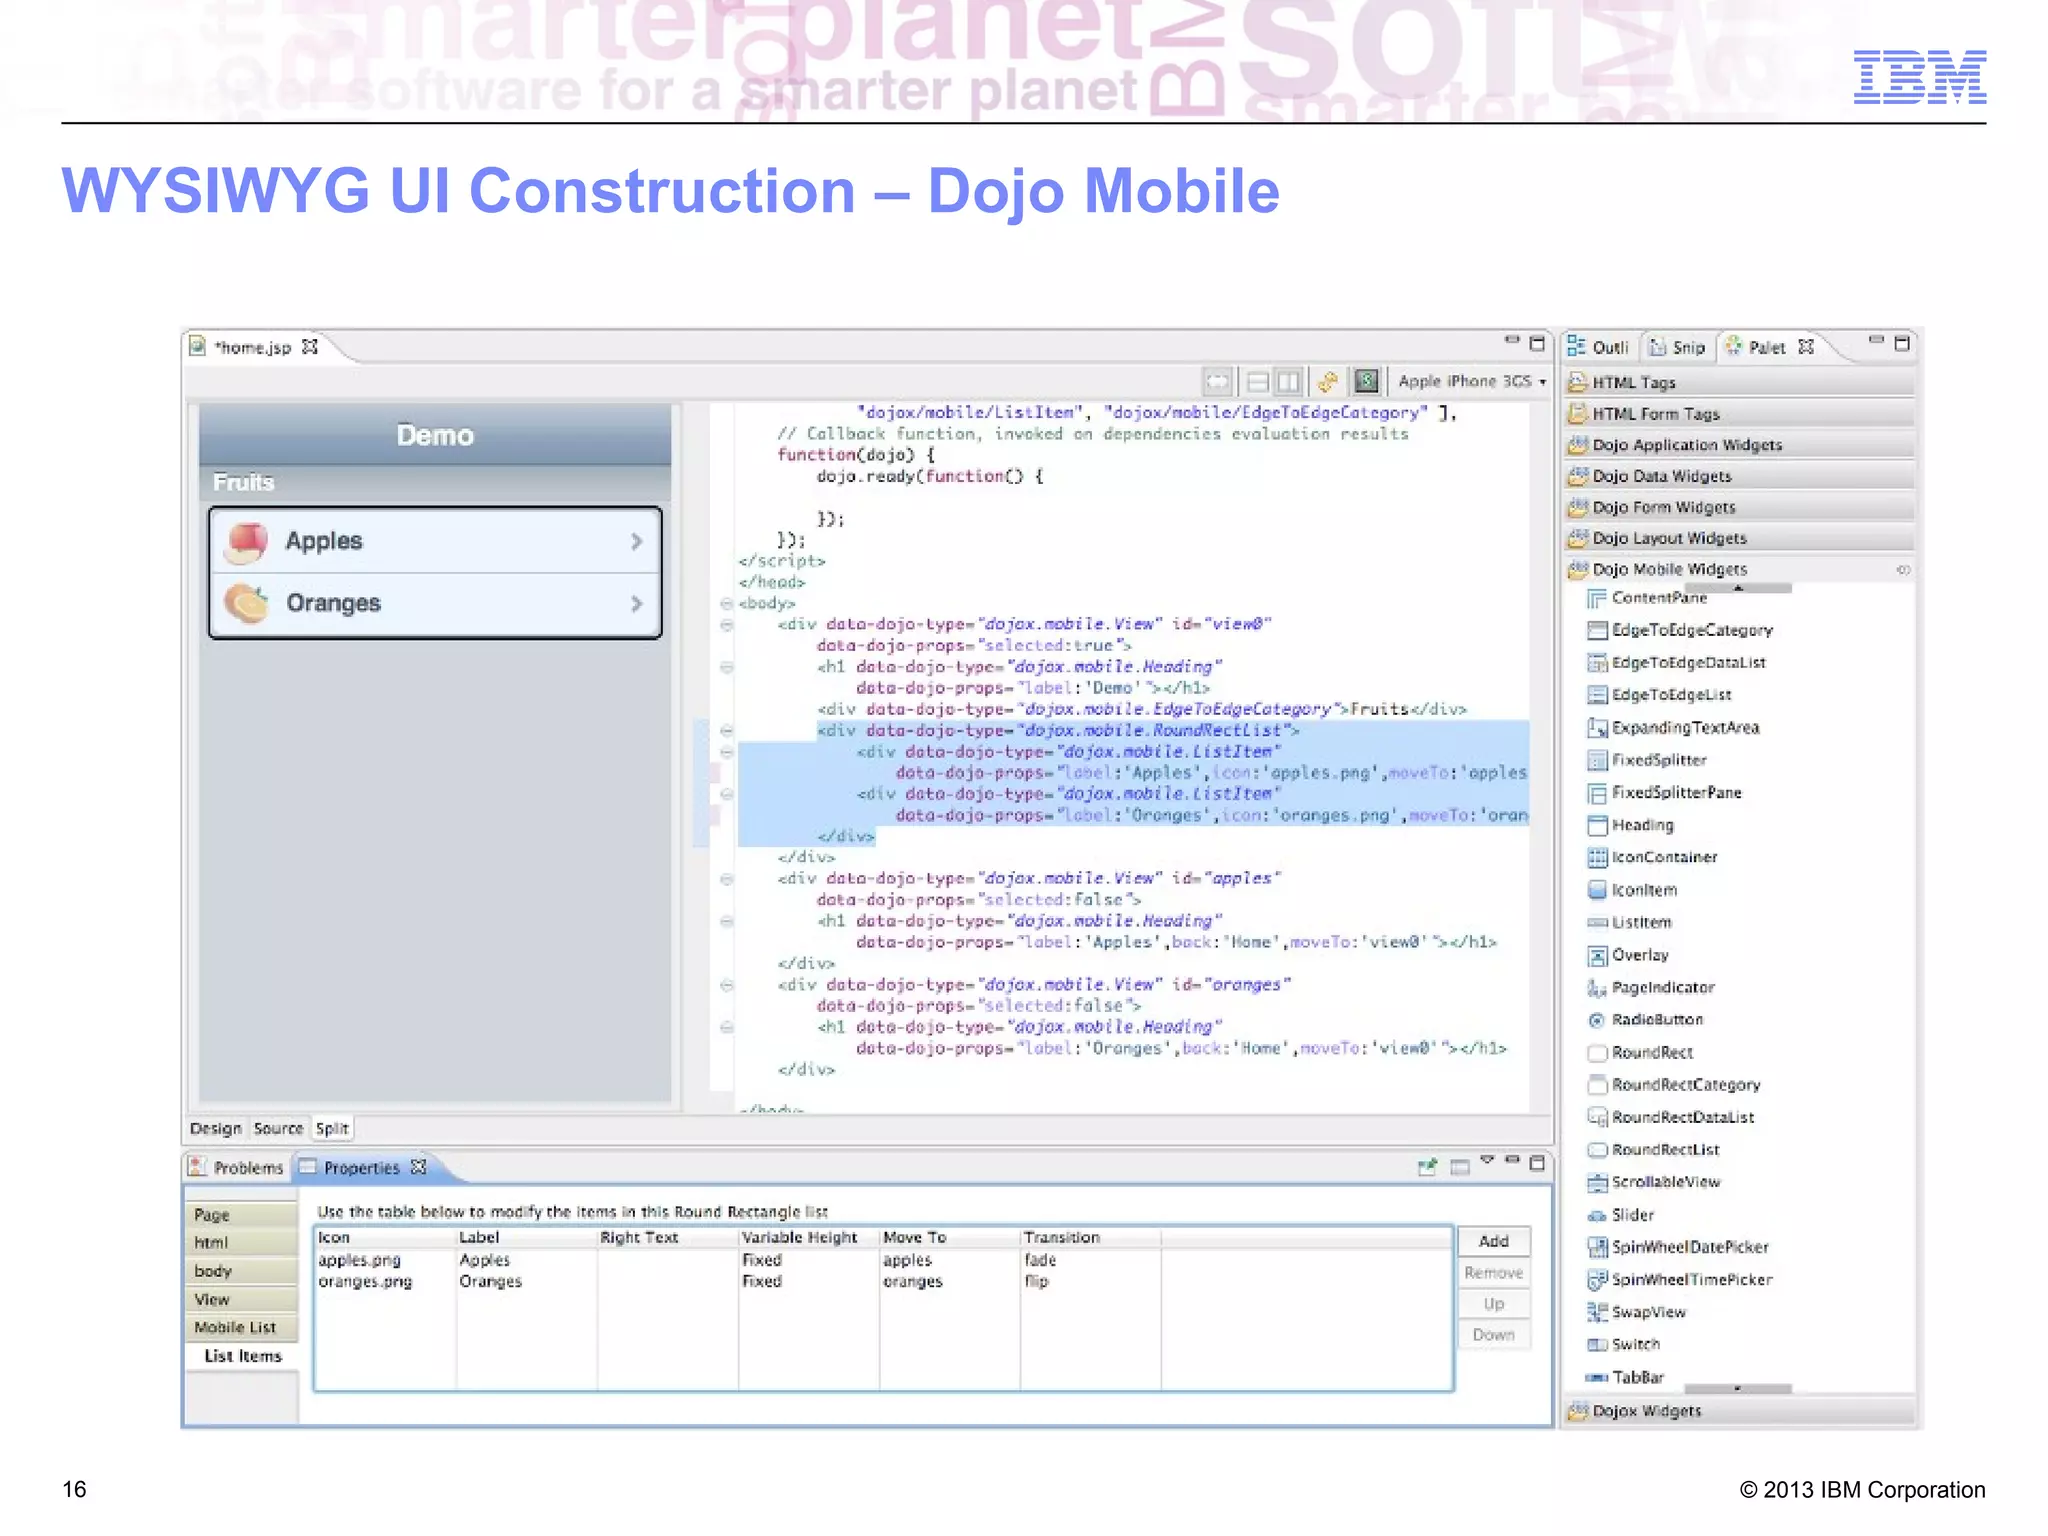Open the Problems view tab
This screenshot has height=1536, width=2048.
click(238, 1167)
